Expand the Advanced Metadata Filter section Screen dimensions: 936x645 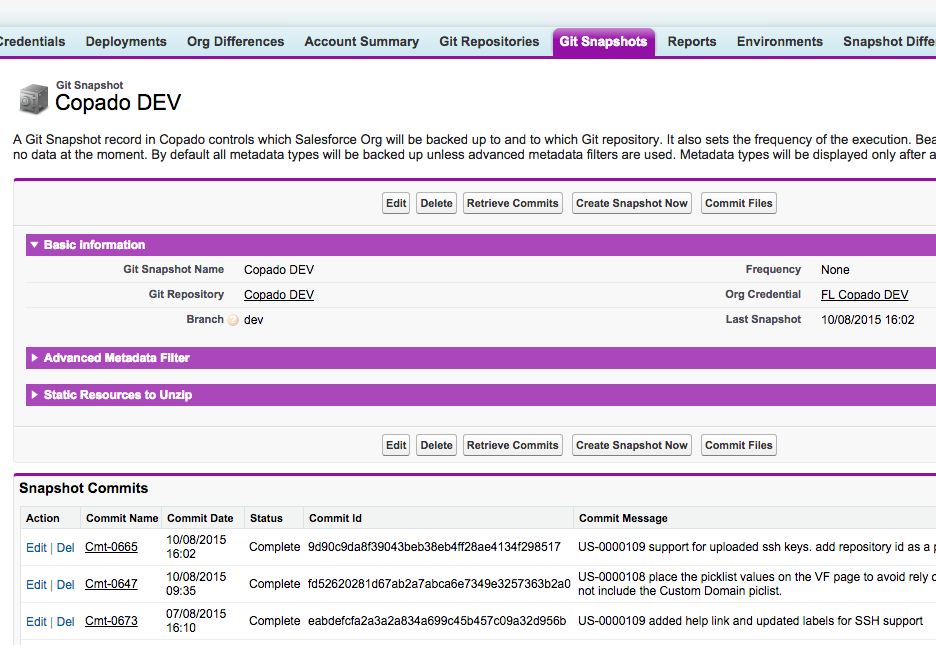35,358
